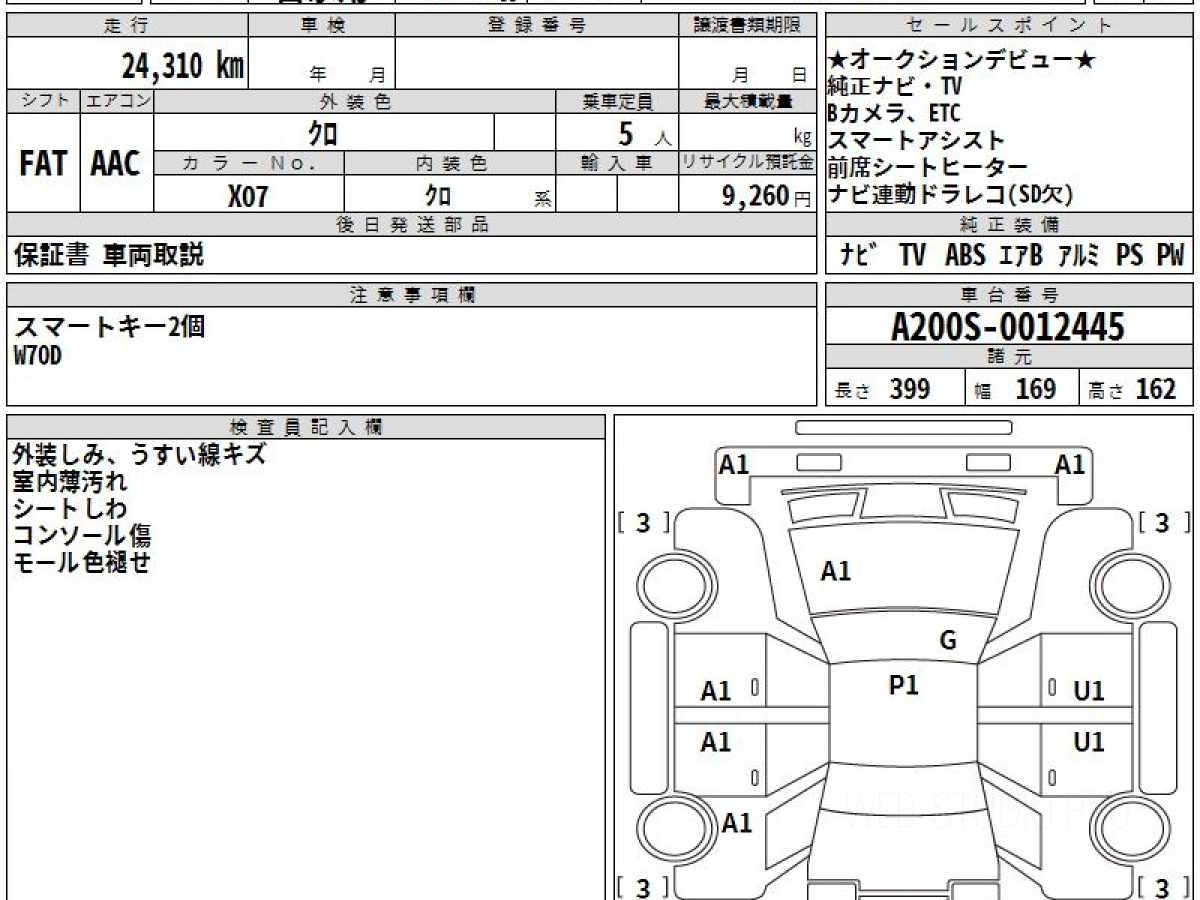Click the AAC air conditioner value
This screenshot has height=900, width=1200.
click(x=116, y=164)
